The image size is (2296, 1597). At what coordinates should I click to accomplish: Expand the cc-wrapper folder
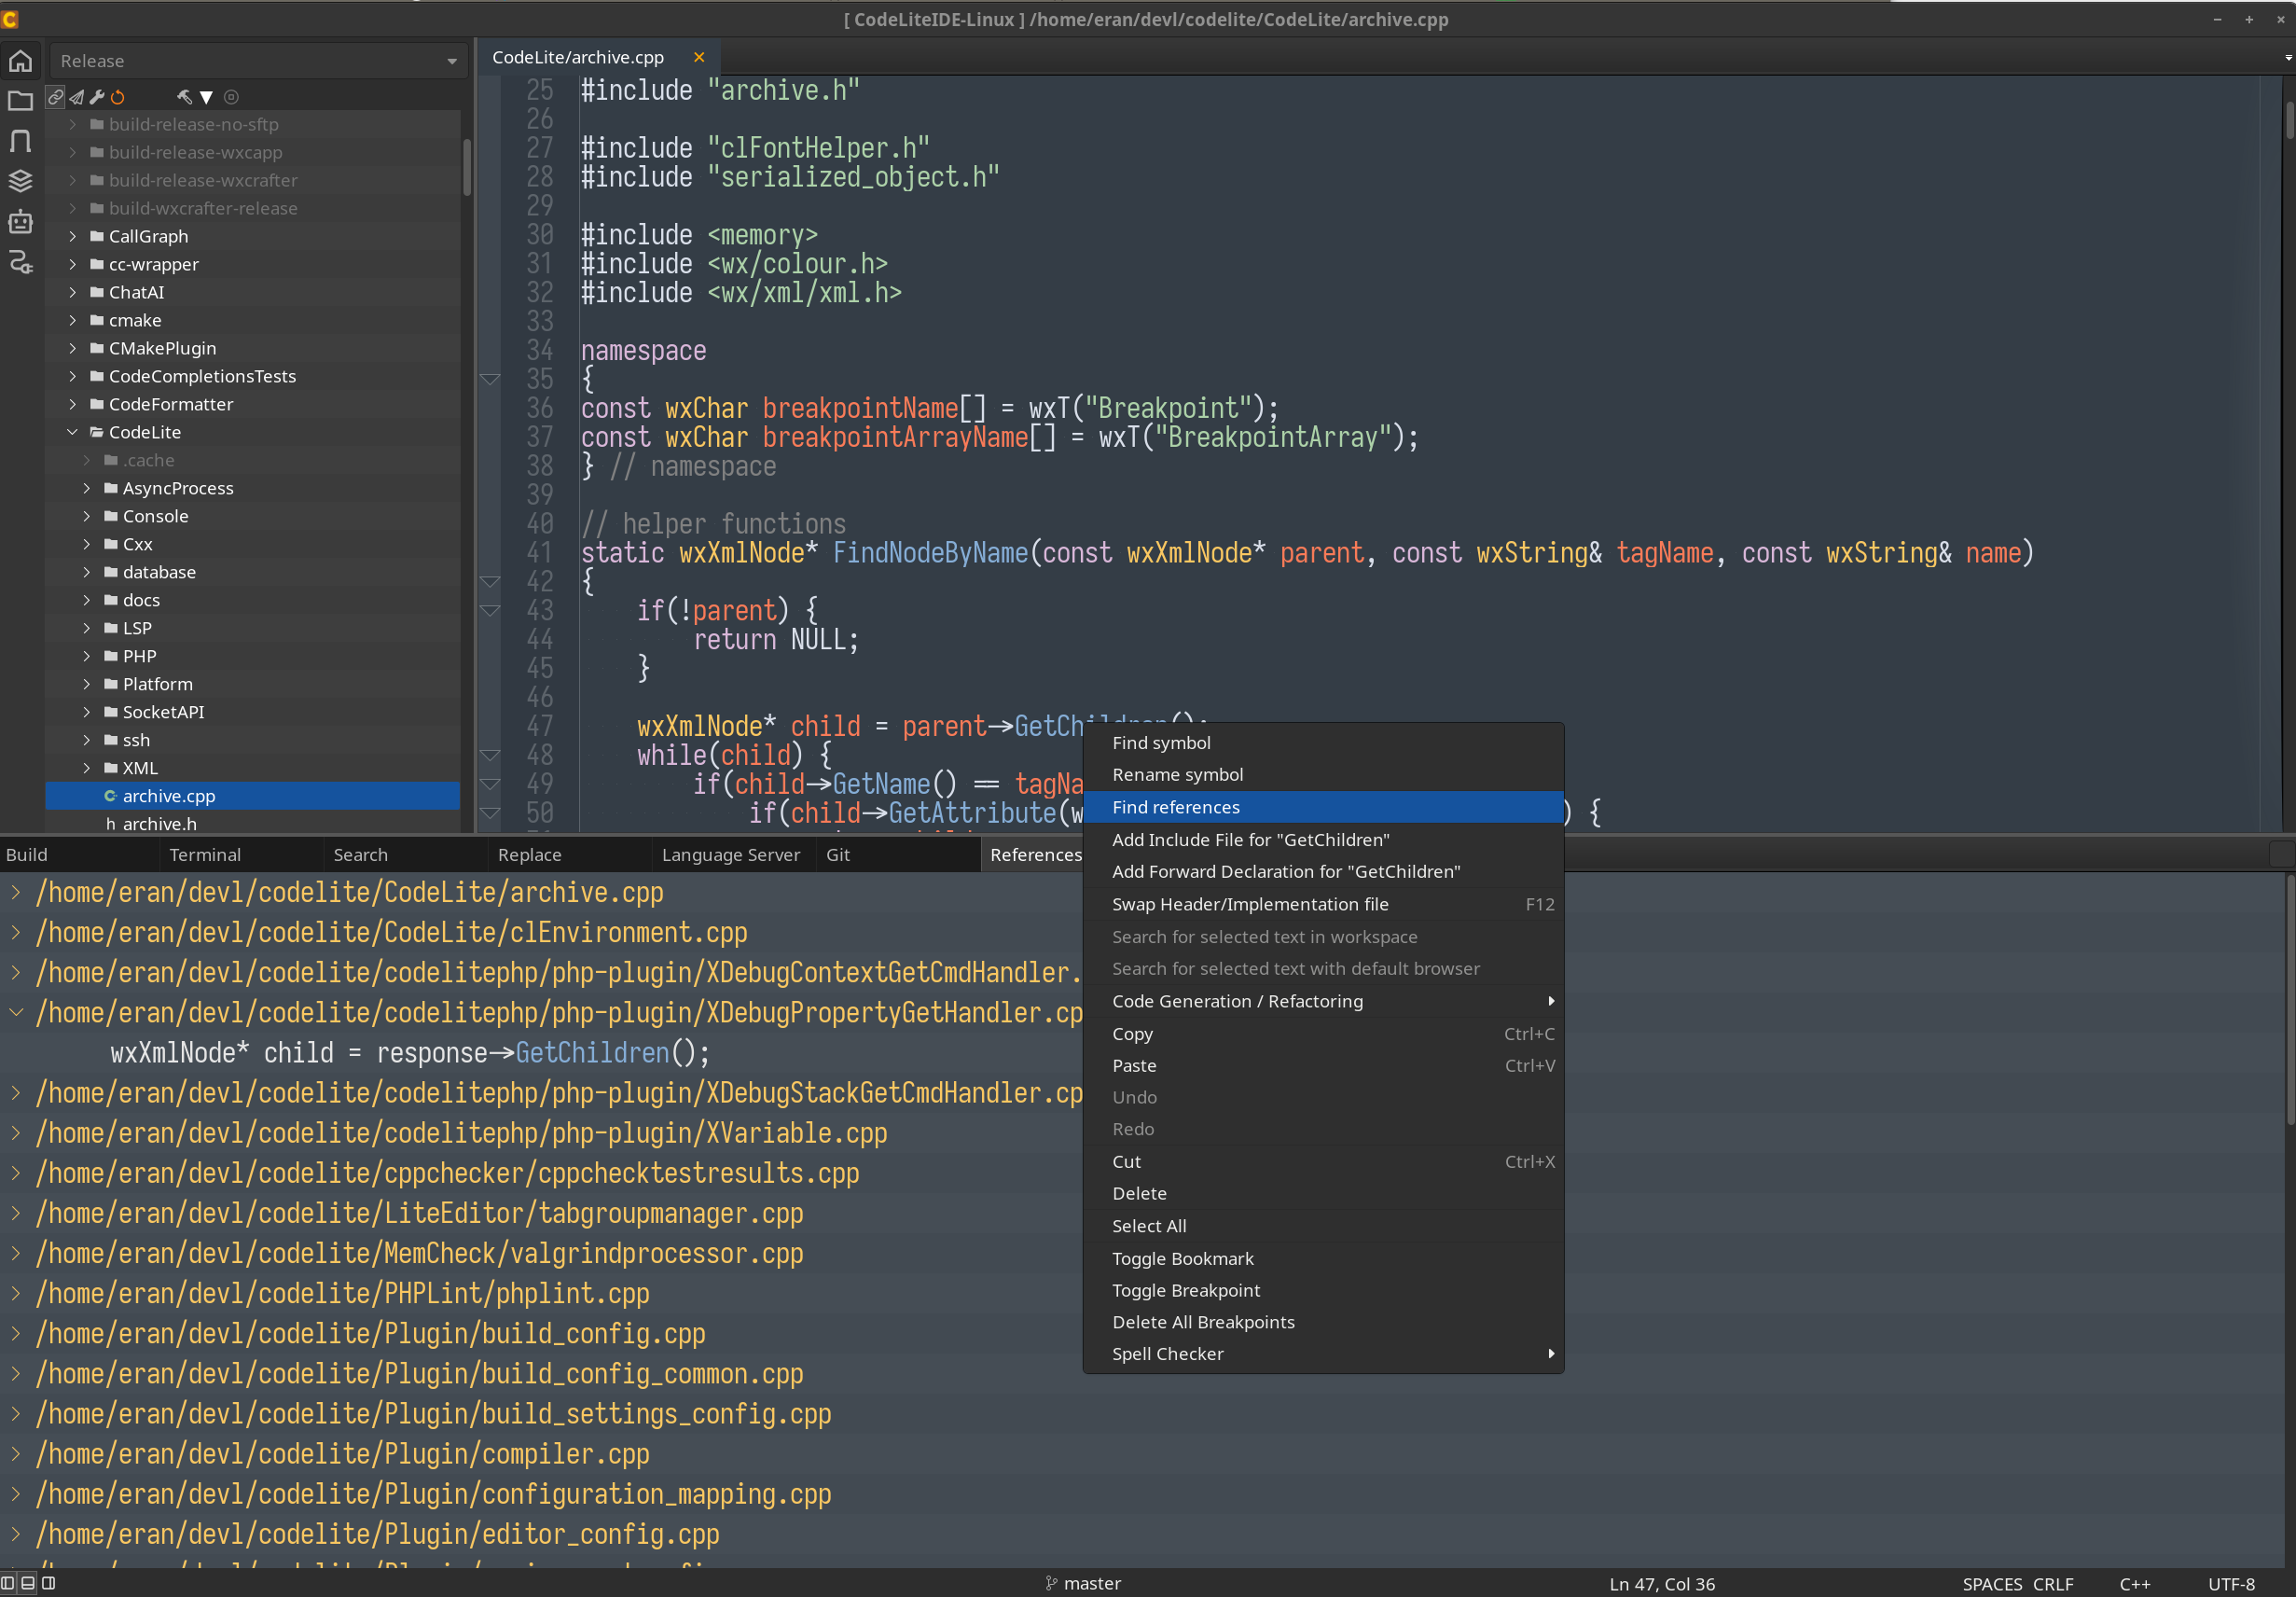coord(72,264)
